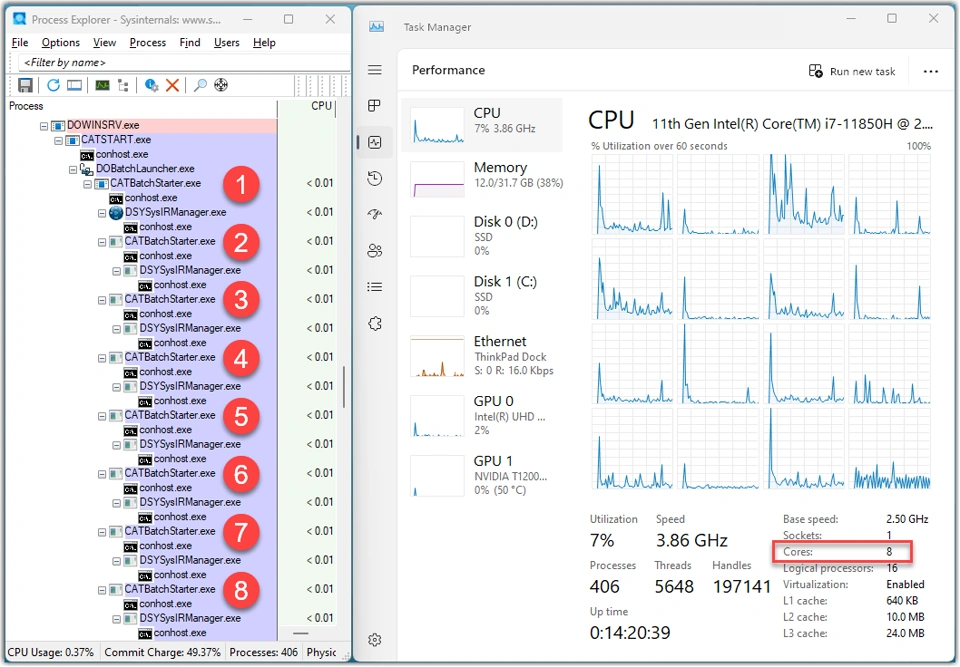Click the 'CPU Usage: 0.37%' status bar entry

coord(51,653)
